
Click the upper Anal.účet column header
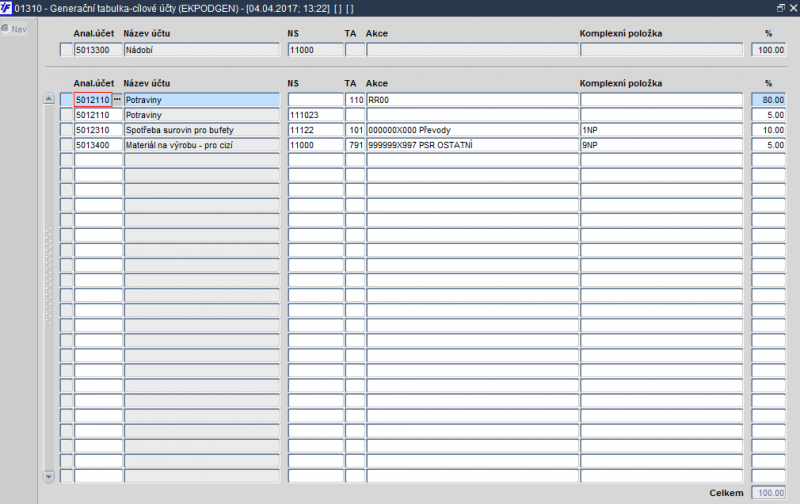[94, 33]
